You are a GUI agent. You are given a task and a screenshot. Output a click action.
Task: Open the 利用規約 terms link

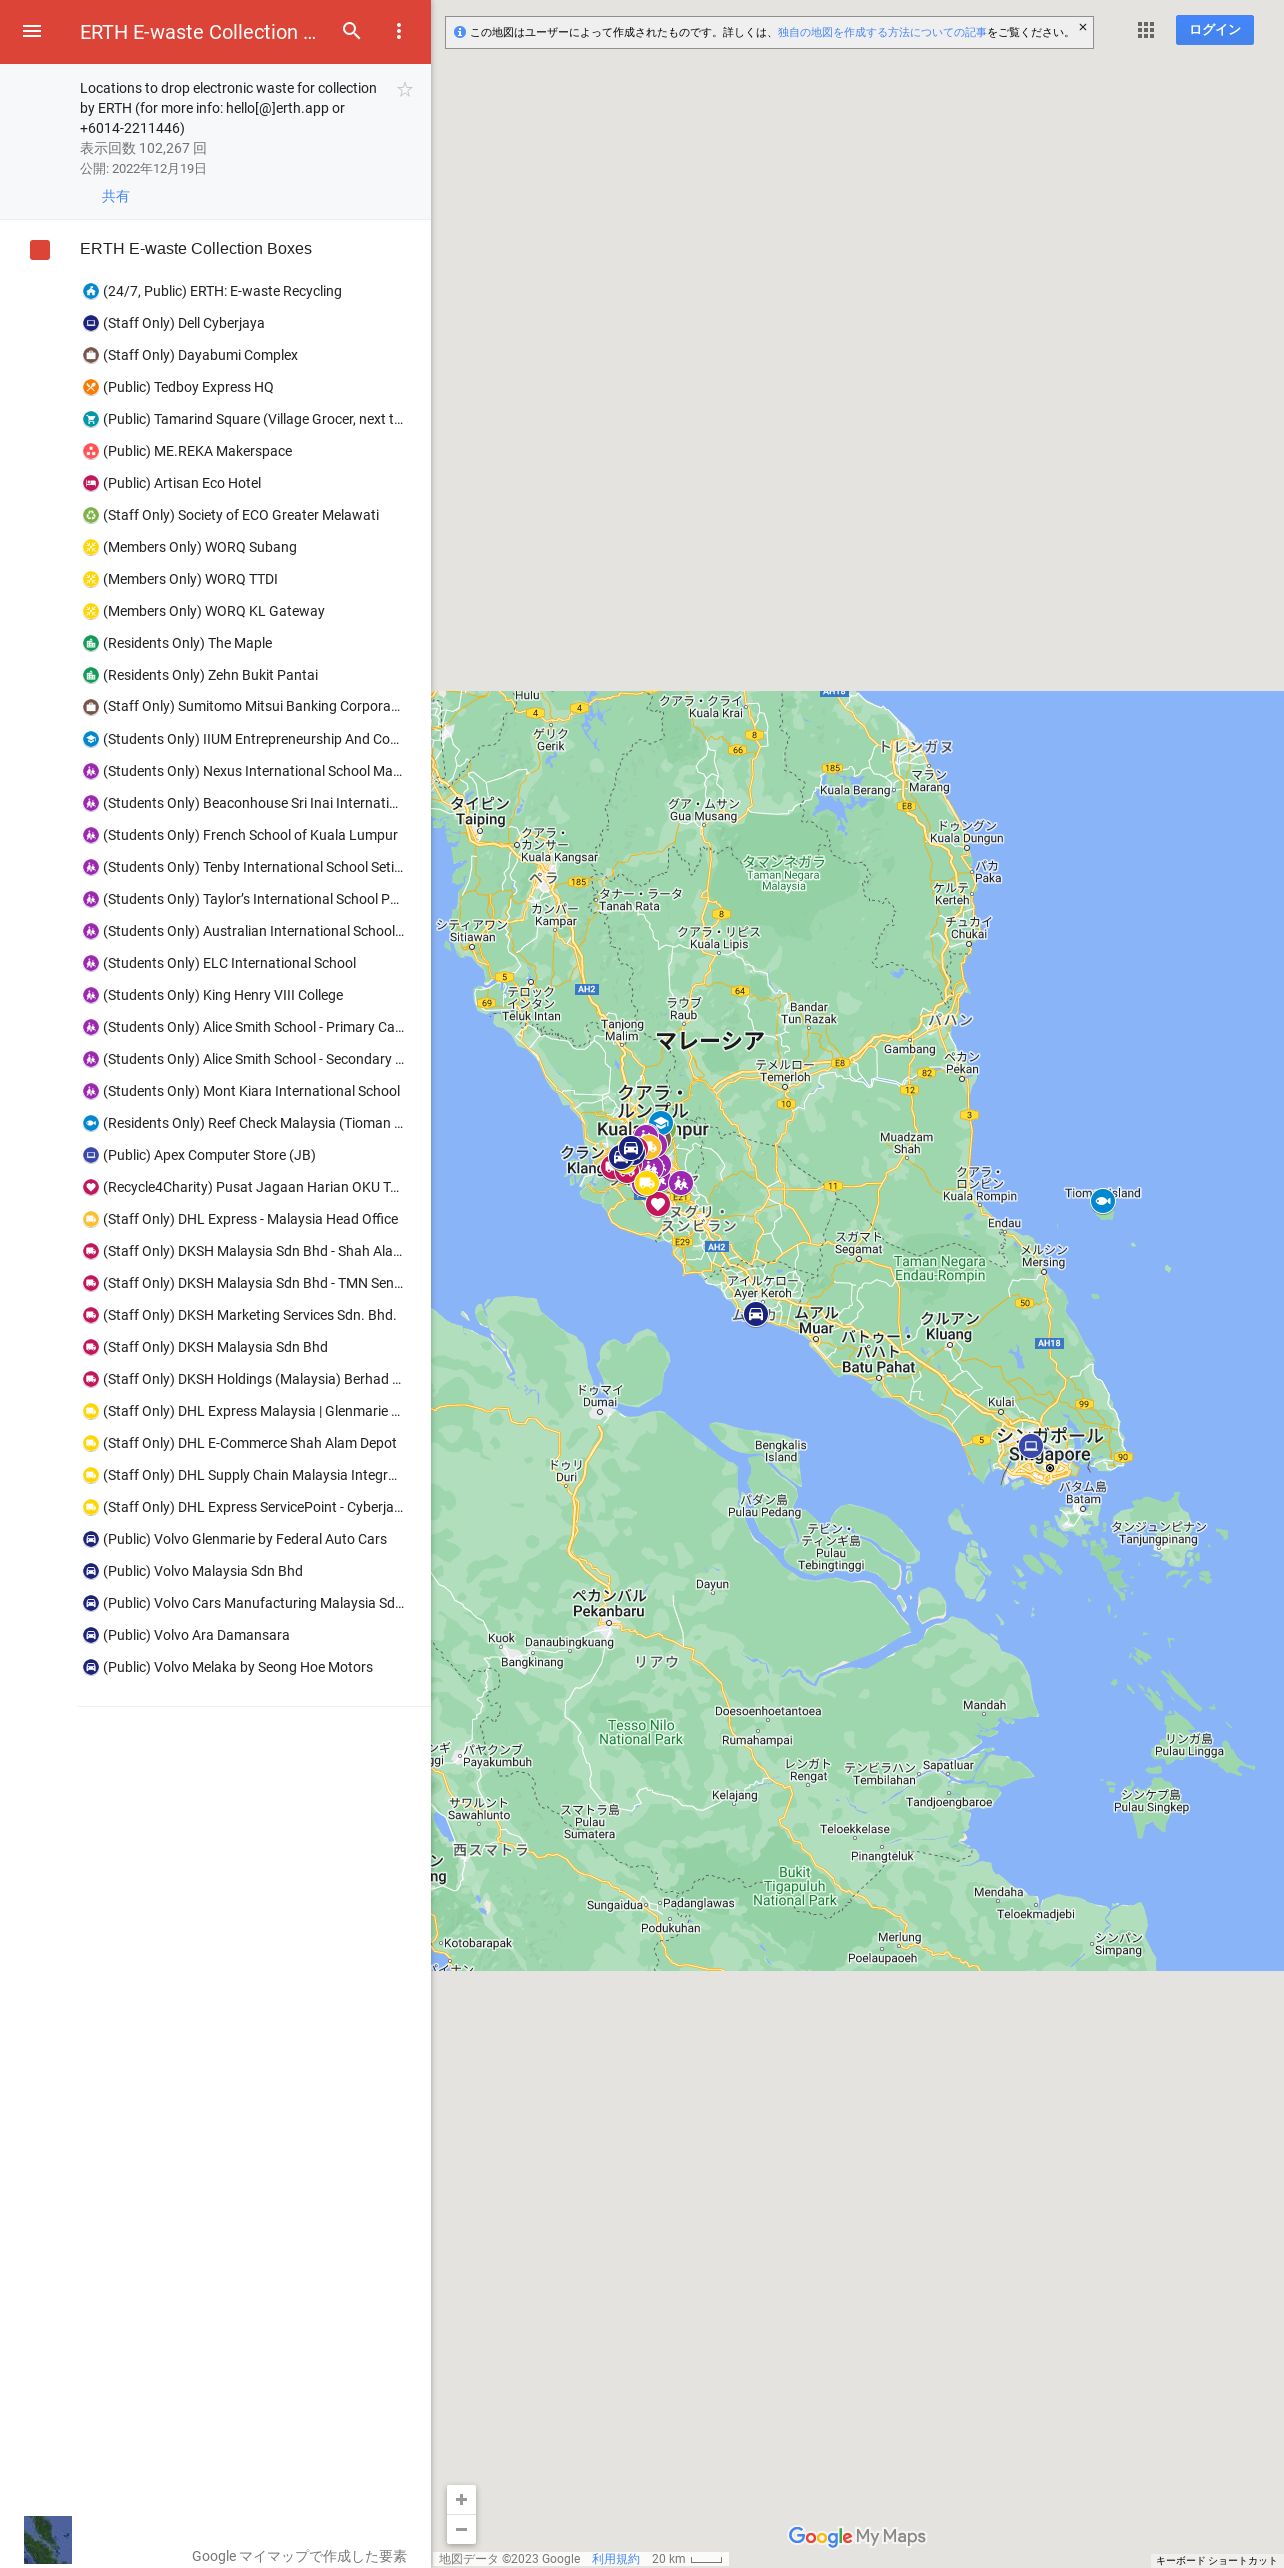coord(615,2559)
